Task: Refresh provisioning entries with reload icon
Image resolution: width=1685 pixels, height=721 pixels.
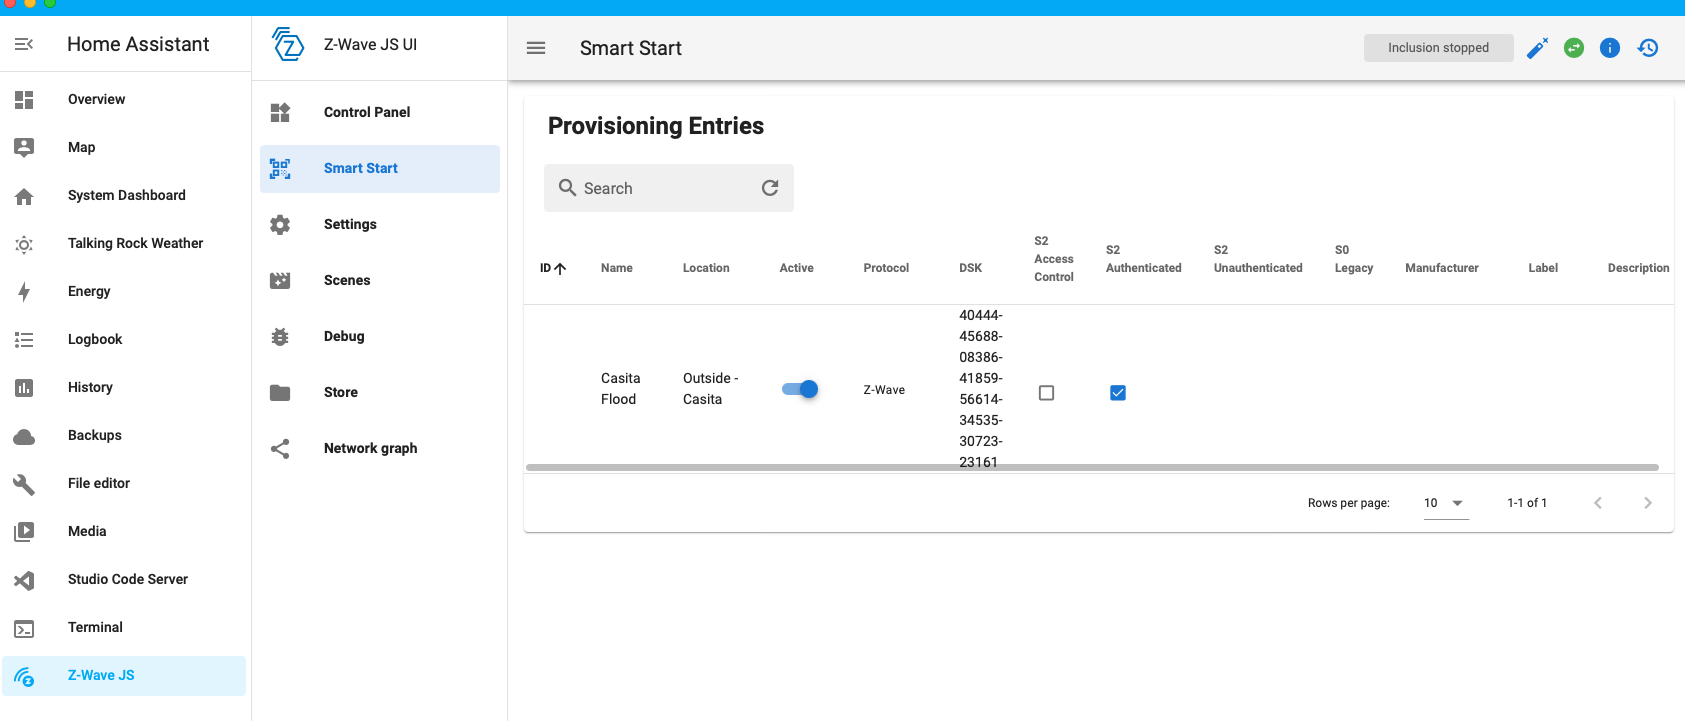Action: 770,188
